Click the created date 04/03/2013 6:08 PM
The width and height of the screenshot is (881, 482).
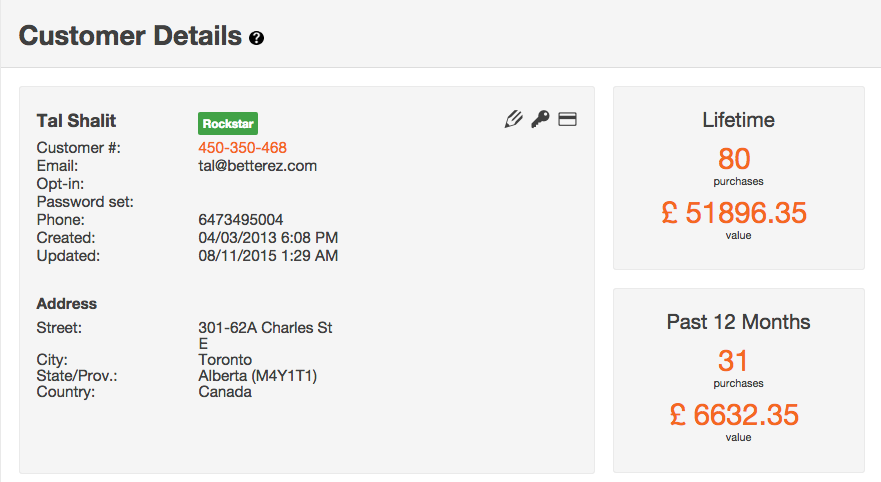point(268,238)
